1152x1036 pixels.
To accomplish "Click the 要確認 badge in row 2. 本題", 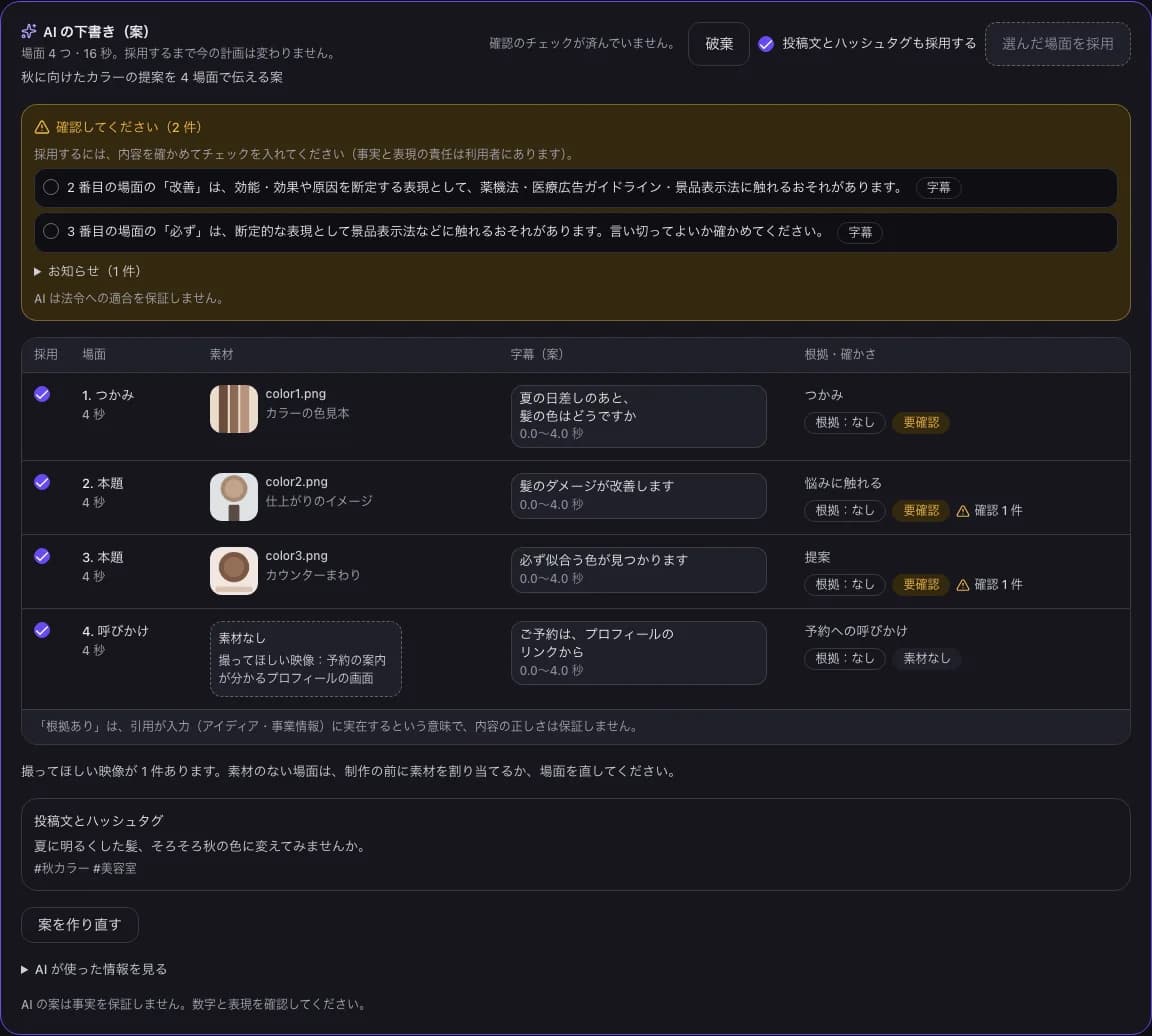I will [x=921, y=511].
